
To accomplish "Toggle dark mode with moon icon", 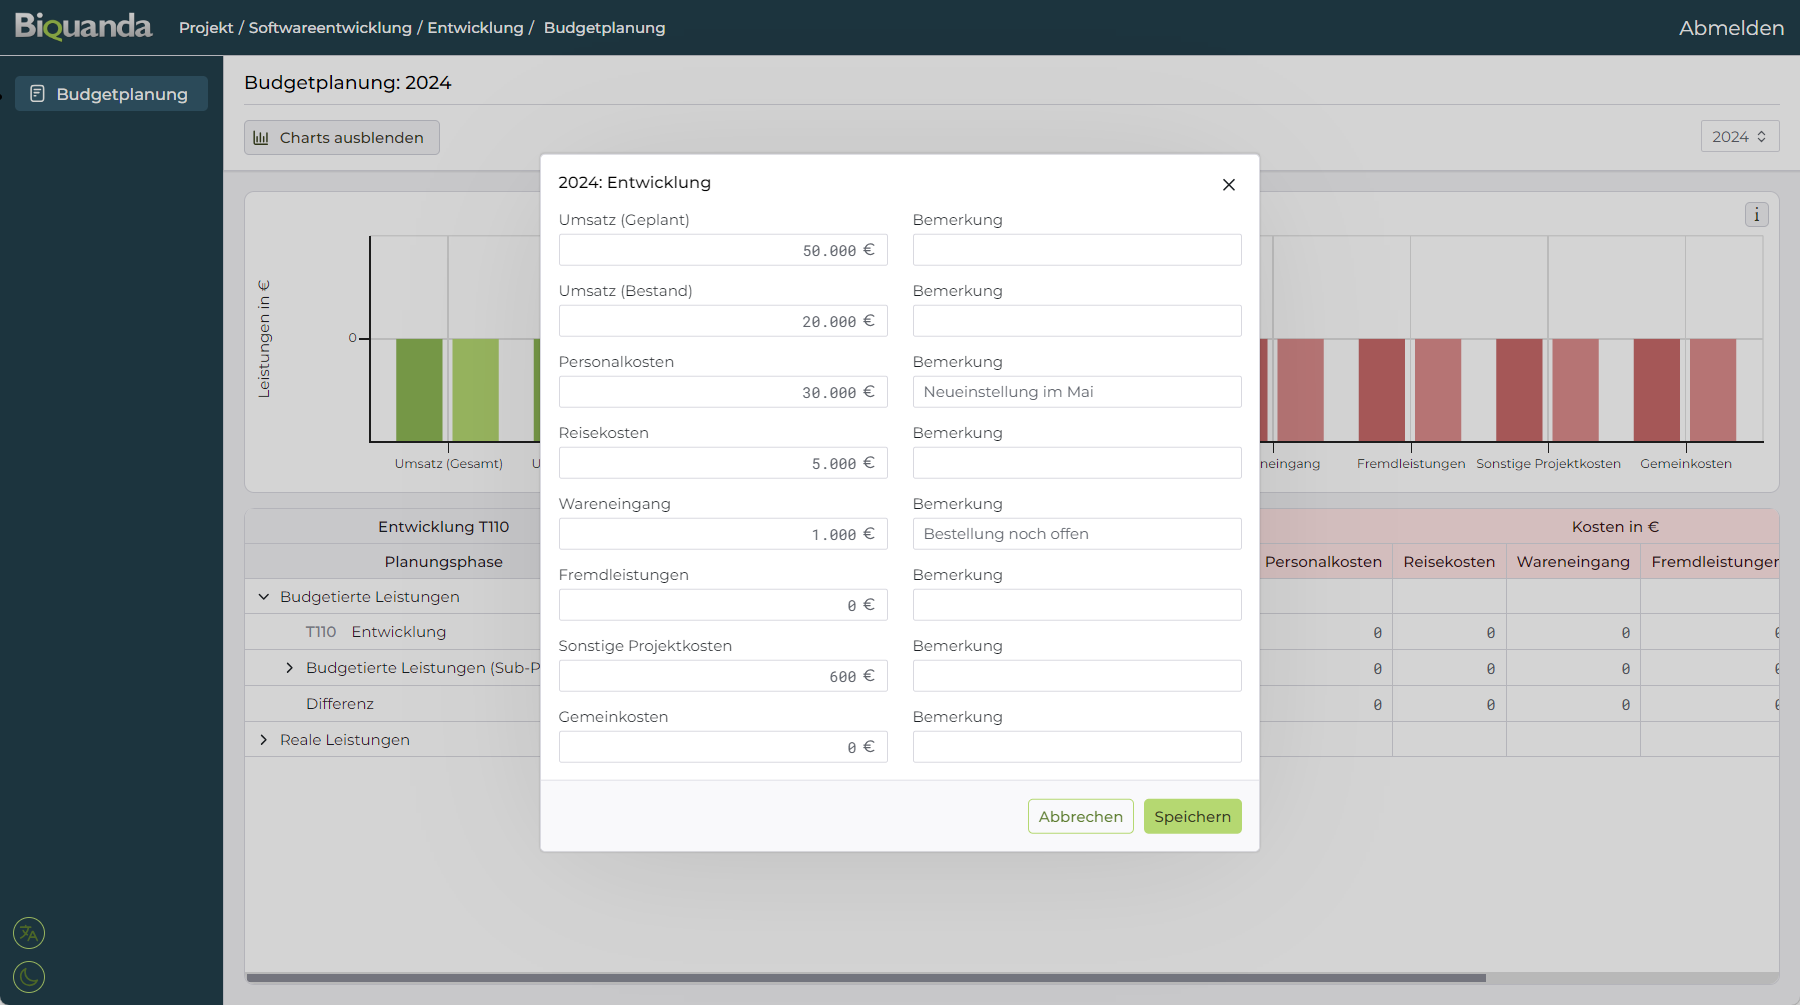I will (x=29, y=976).
